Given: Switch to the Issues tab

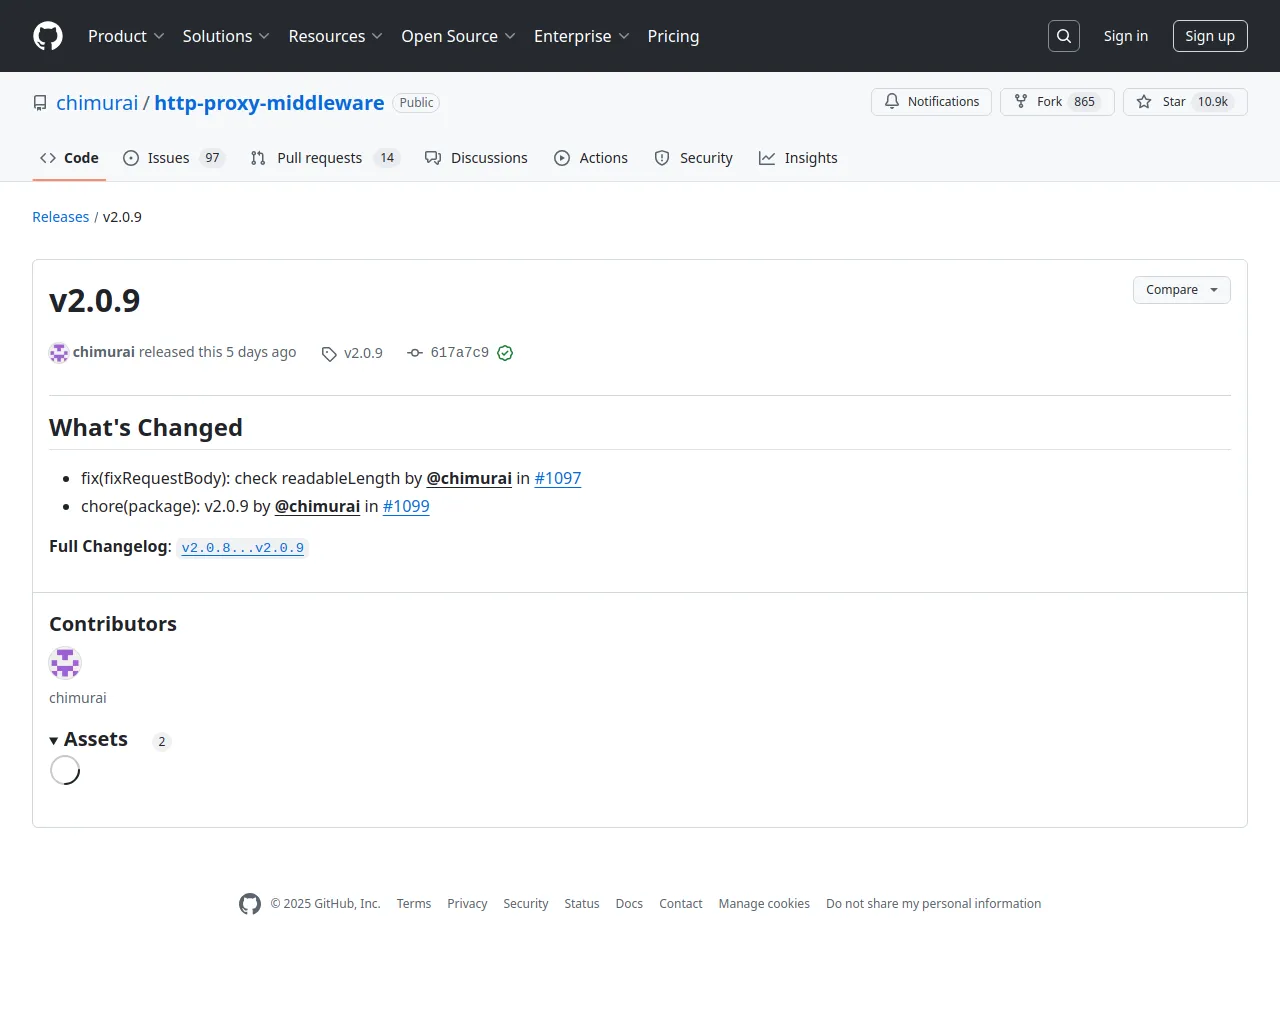Looking at the screenshot, I should click(174, 158).
